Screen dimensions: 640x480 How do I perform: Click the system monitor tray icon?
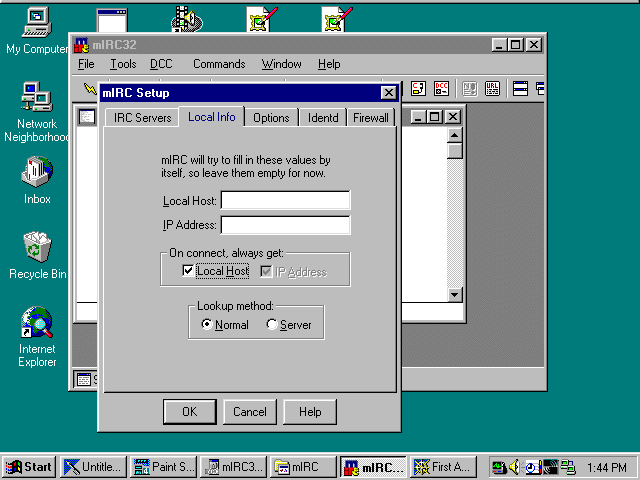click(x=499, y=467)
